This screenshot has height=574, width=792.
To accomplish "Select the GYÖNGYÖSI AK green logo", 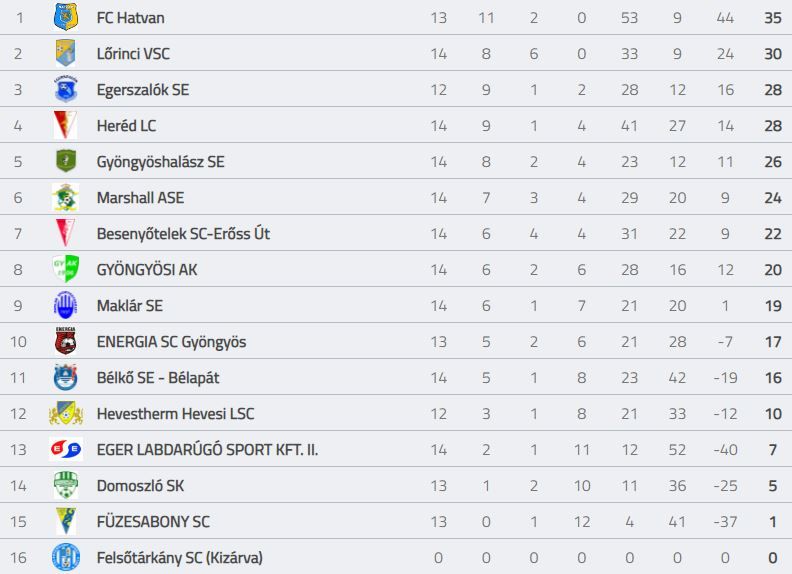I will point(66,269).
